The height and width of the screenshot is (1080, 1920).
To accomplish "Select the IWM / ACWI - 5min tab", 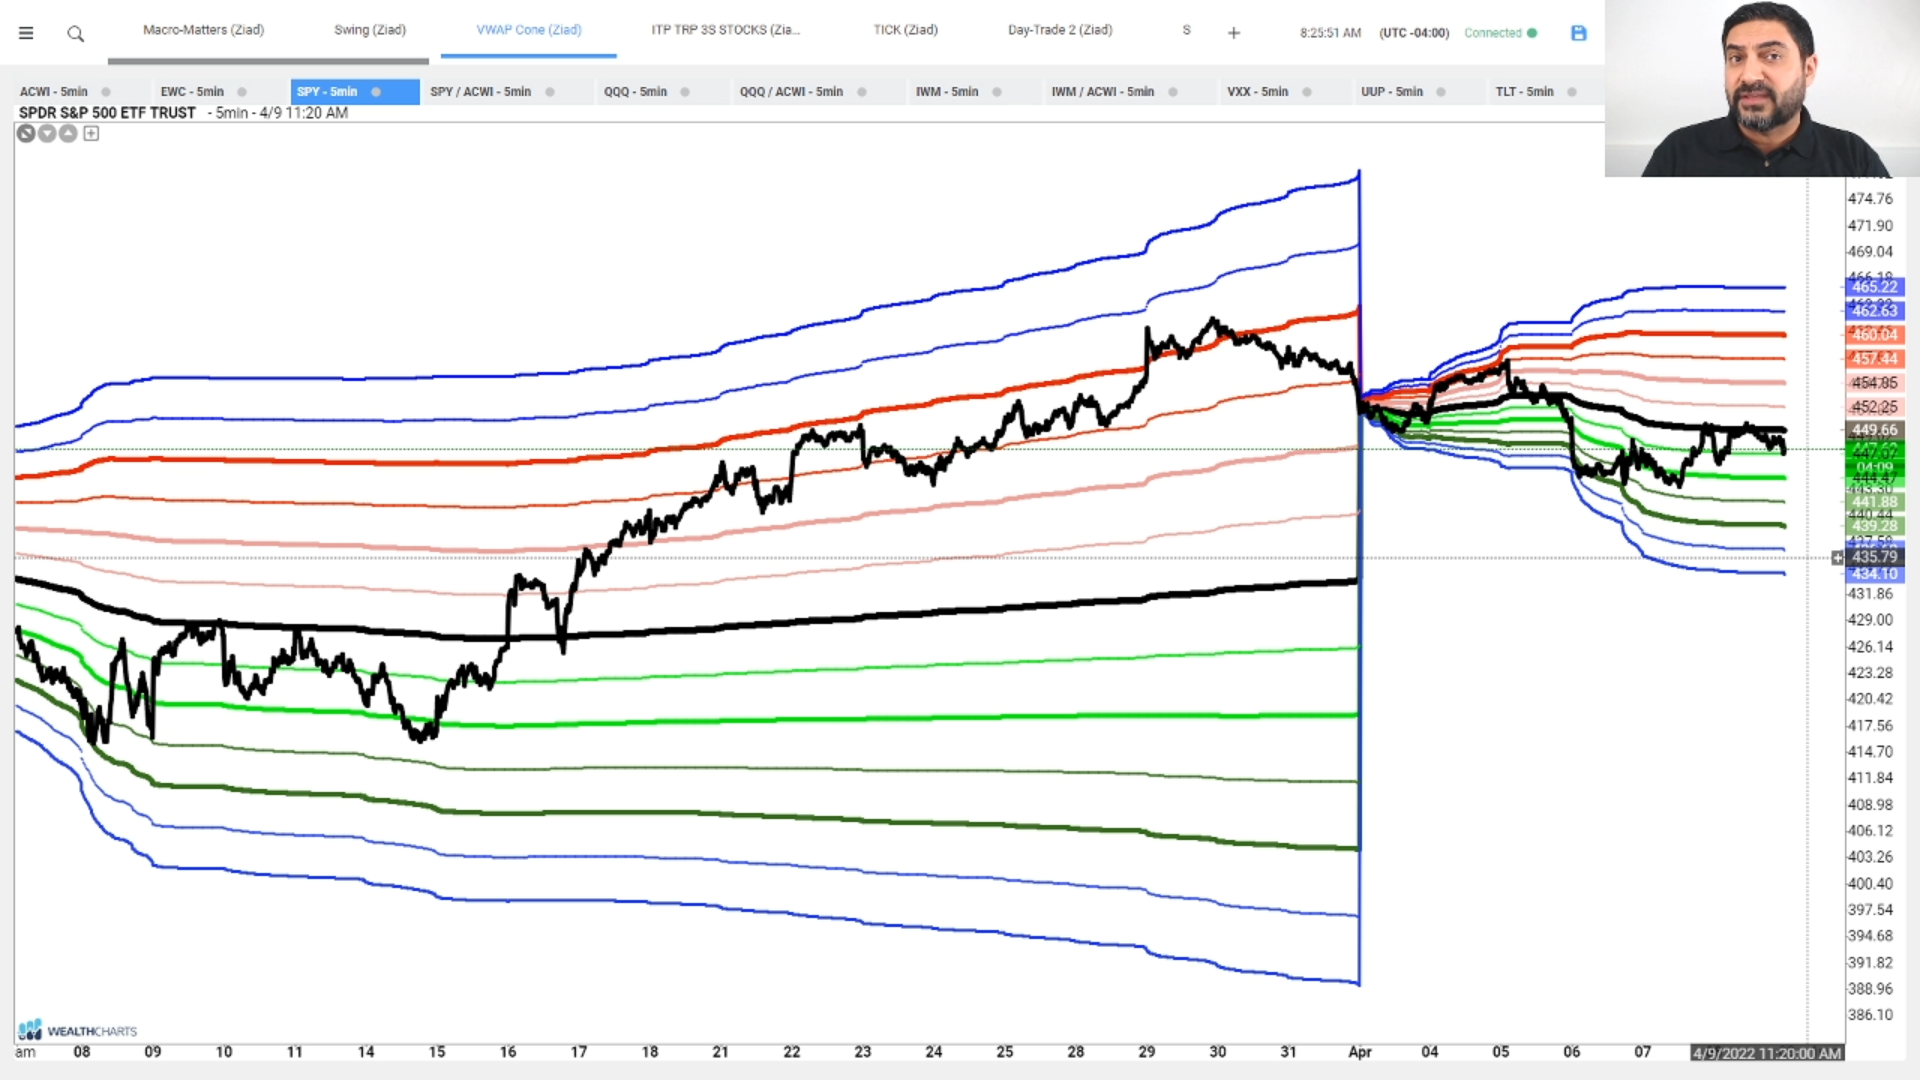I will click(1103, 92).
